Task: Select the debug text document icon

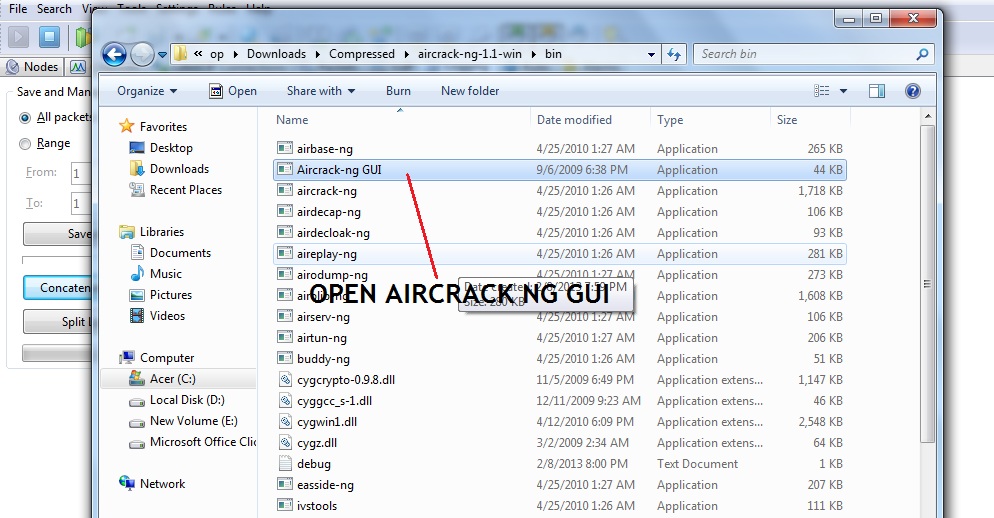Action: click(285, 463)
